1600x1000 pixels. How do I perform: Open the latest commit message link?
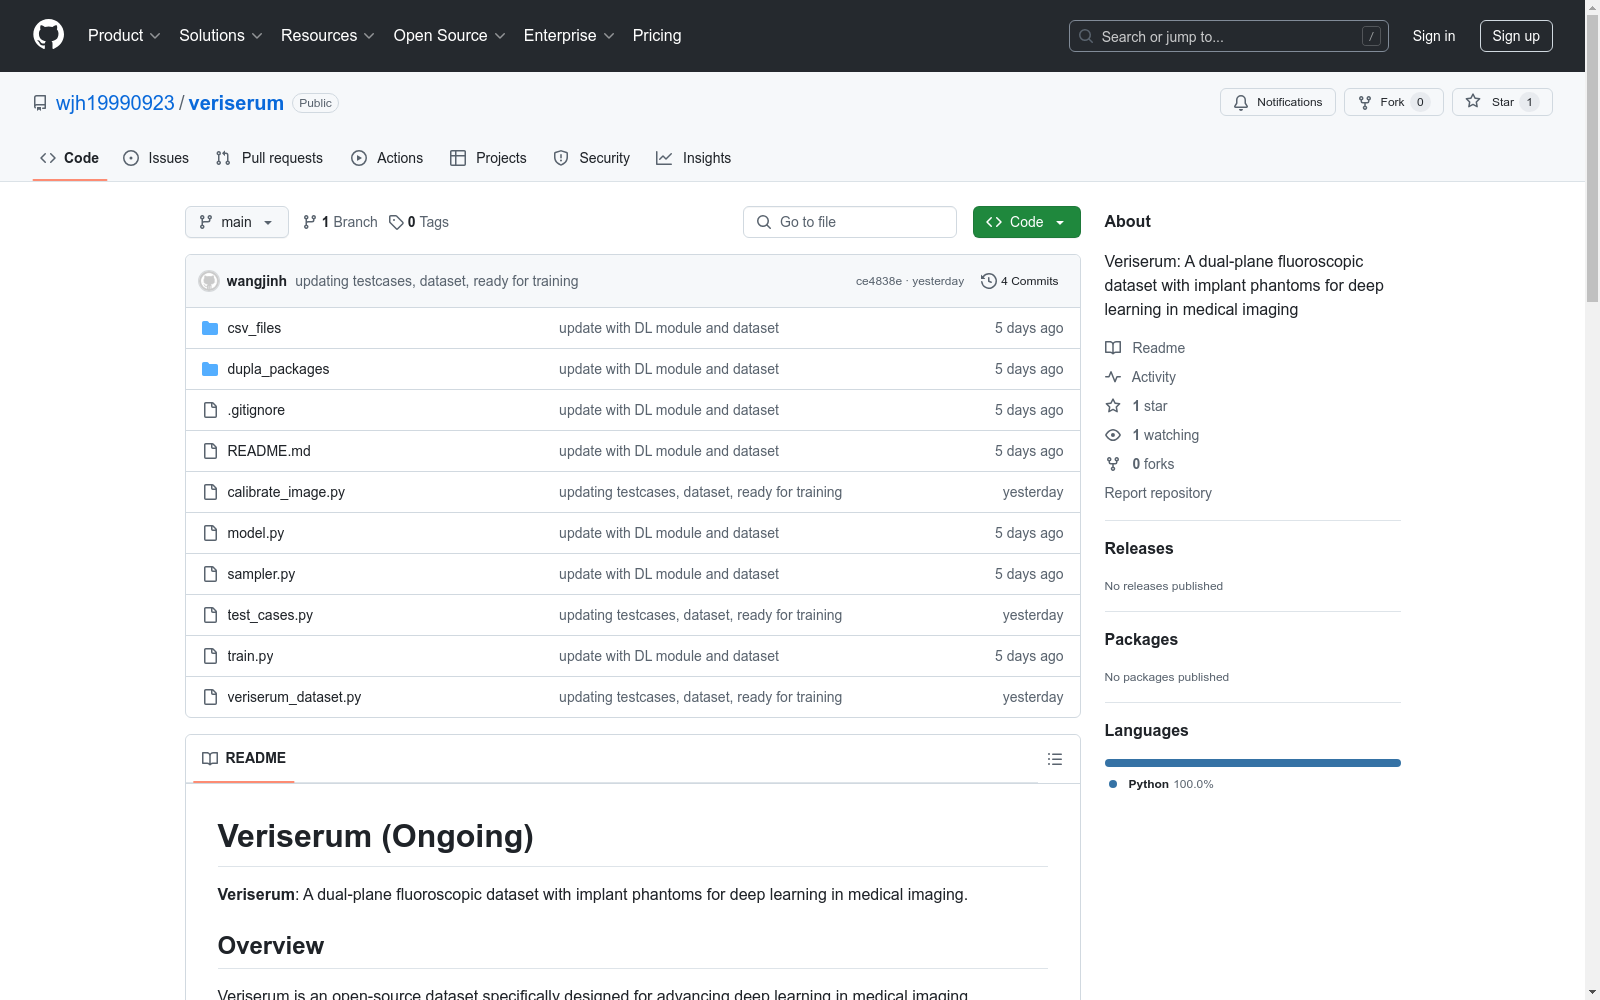tap(436, 281)
